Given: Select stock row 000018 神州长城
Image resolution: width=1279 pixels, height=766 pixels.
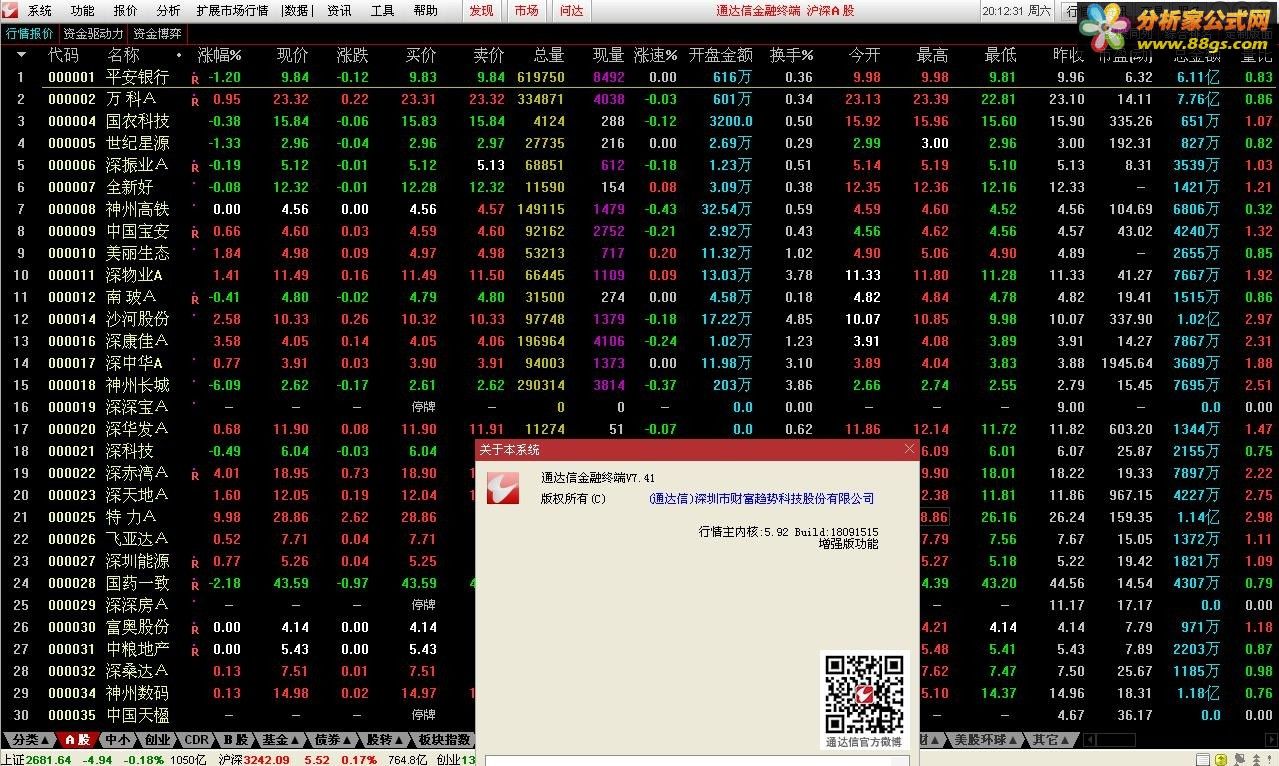Looking at the screenshot, I should coord(639,385).
